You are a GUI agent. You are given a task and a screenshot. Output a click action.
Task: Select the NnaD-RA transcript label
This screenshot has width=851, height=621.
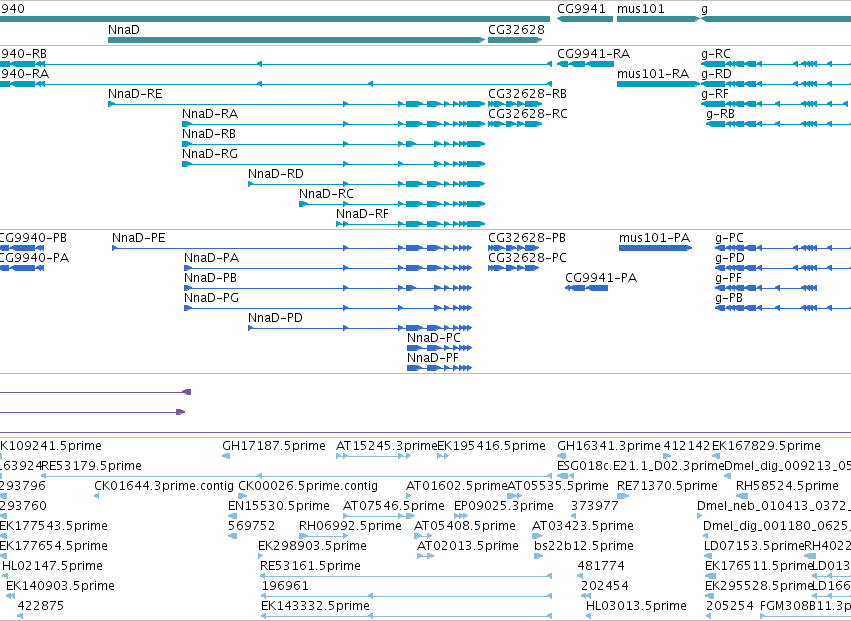(210, 113)
